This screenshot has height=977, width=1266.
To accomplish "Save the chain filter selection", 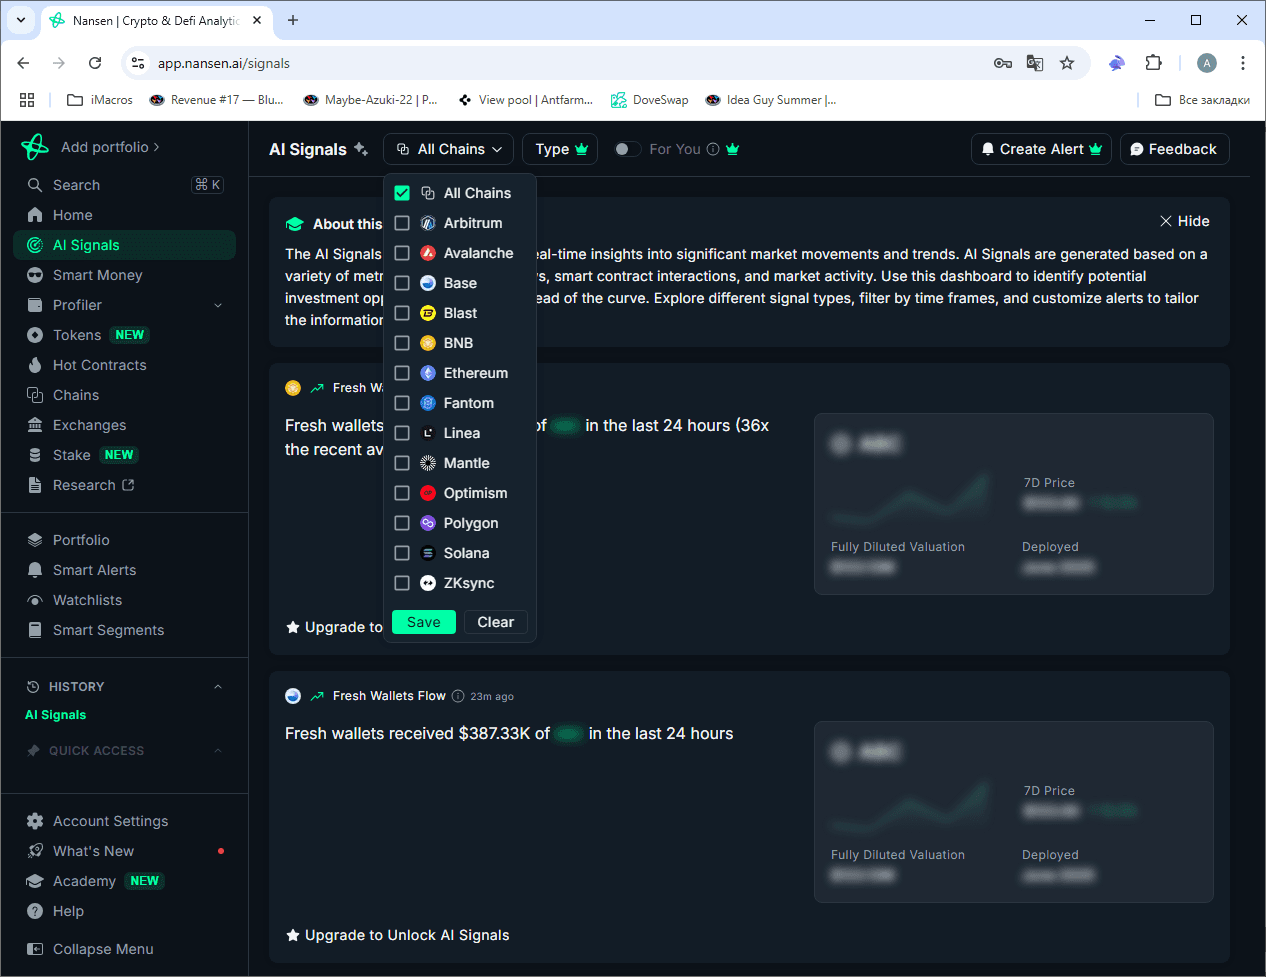I will click(x=424, y=622).
